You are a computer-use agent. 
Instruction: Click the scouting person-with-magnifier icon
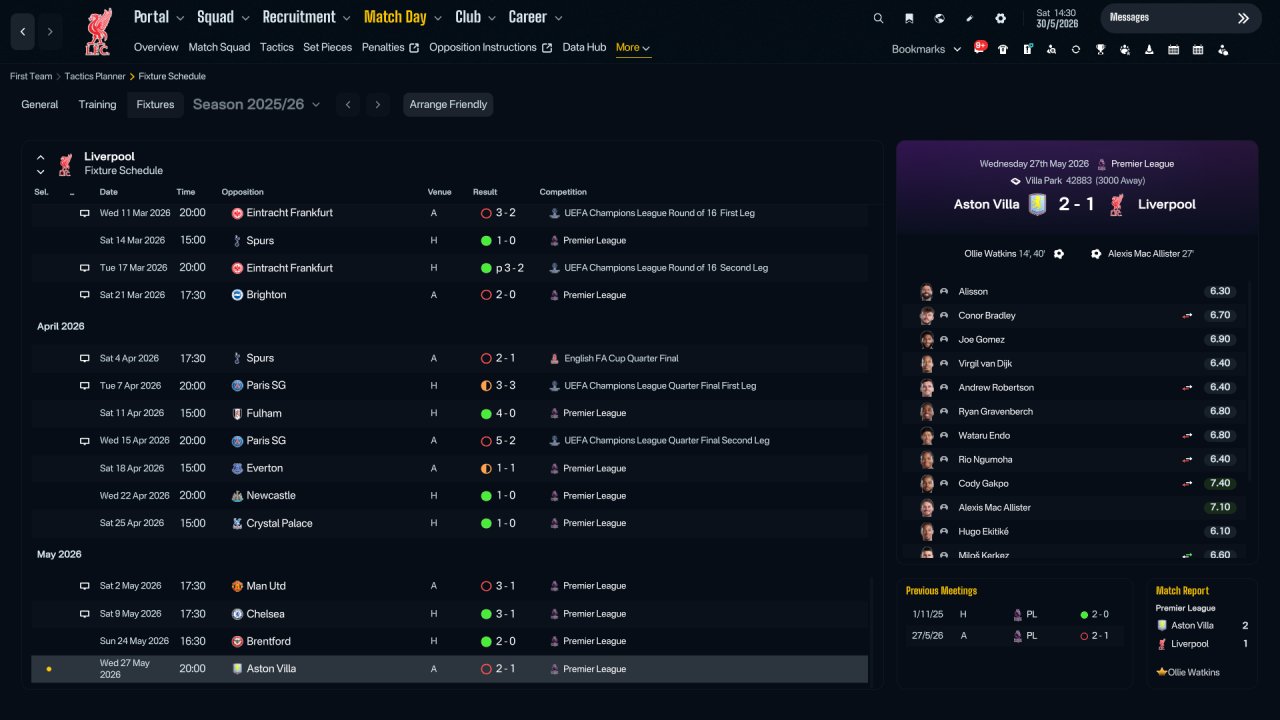pyautogui.click(x=1051, y=49)
